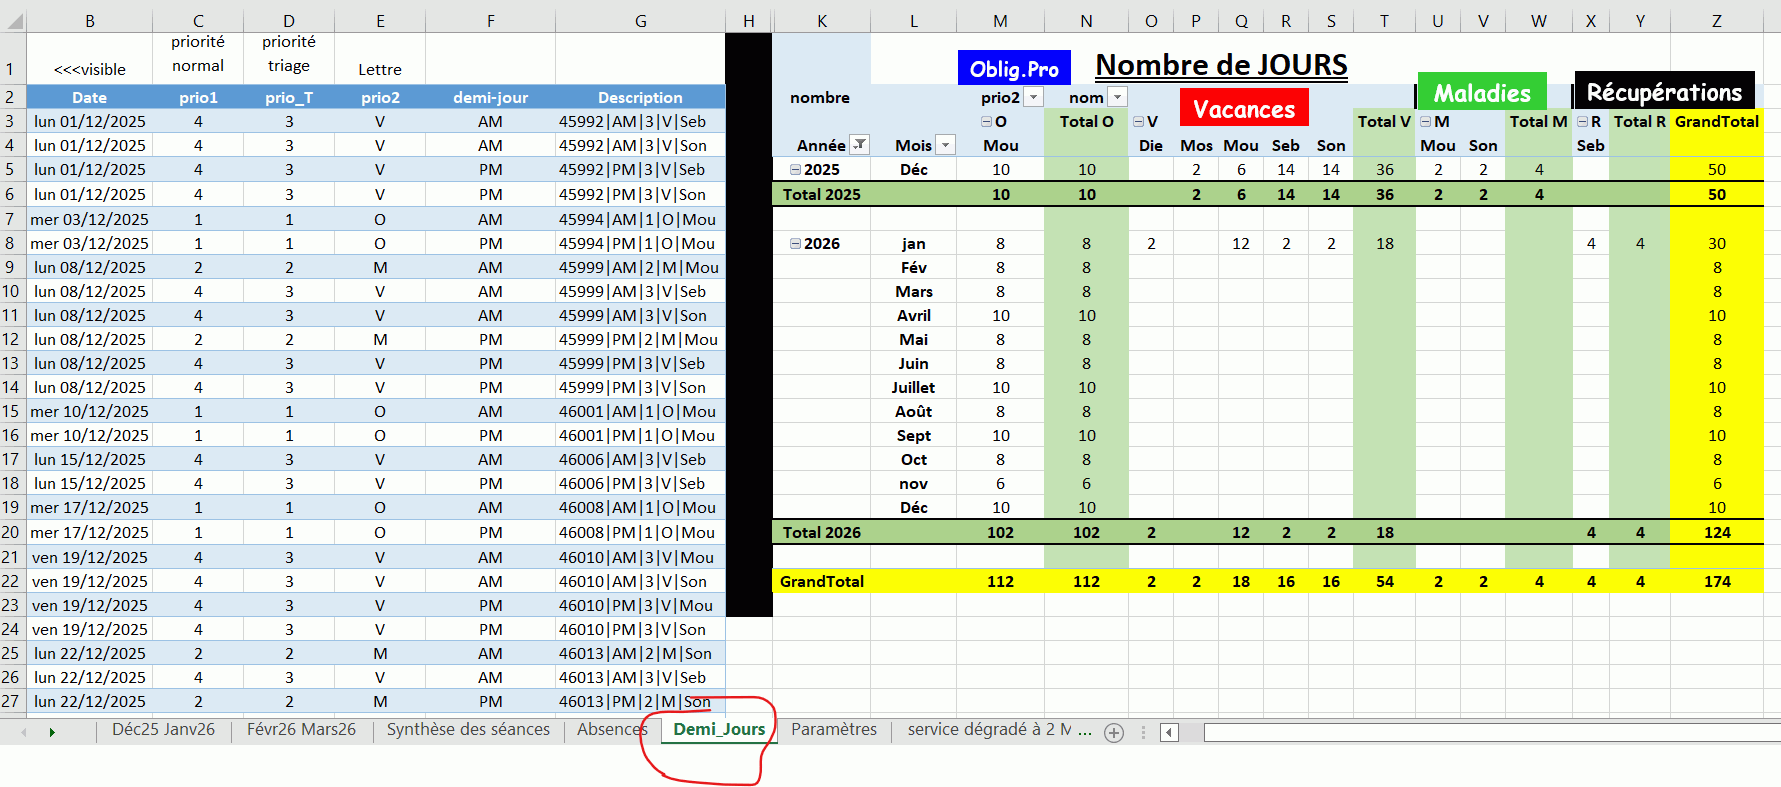Click the Oblig.Pro blue label shape
The image size is (1781, 787).
(1013, 69)
